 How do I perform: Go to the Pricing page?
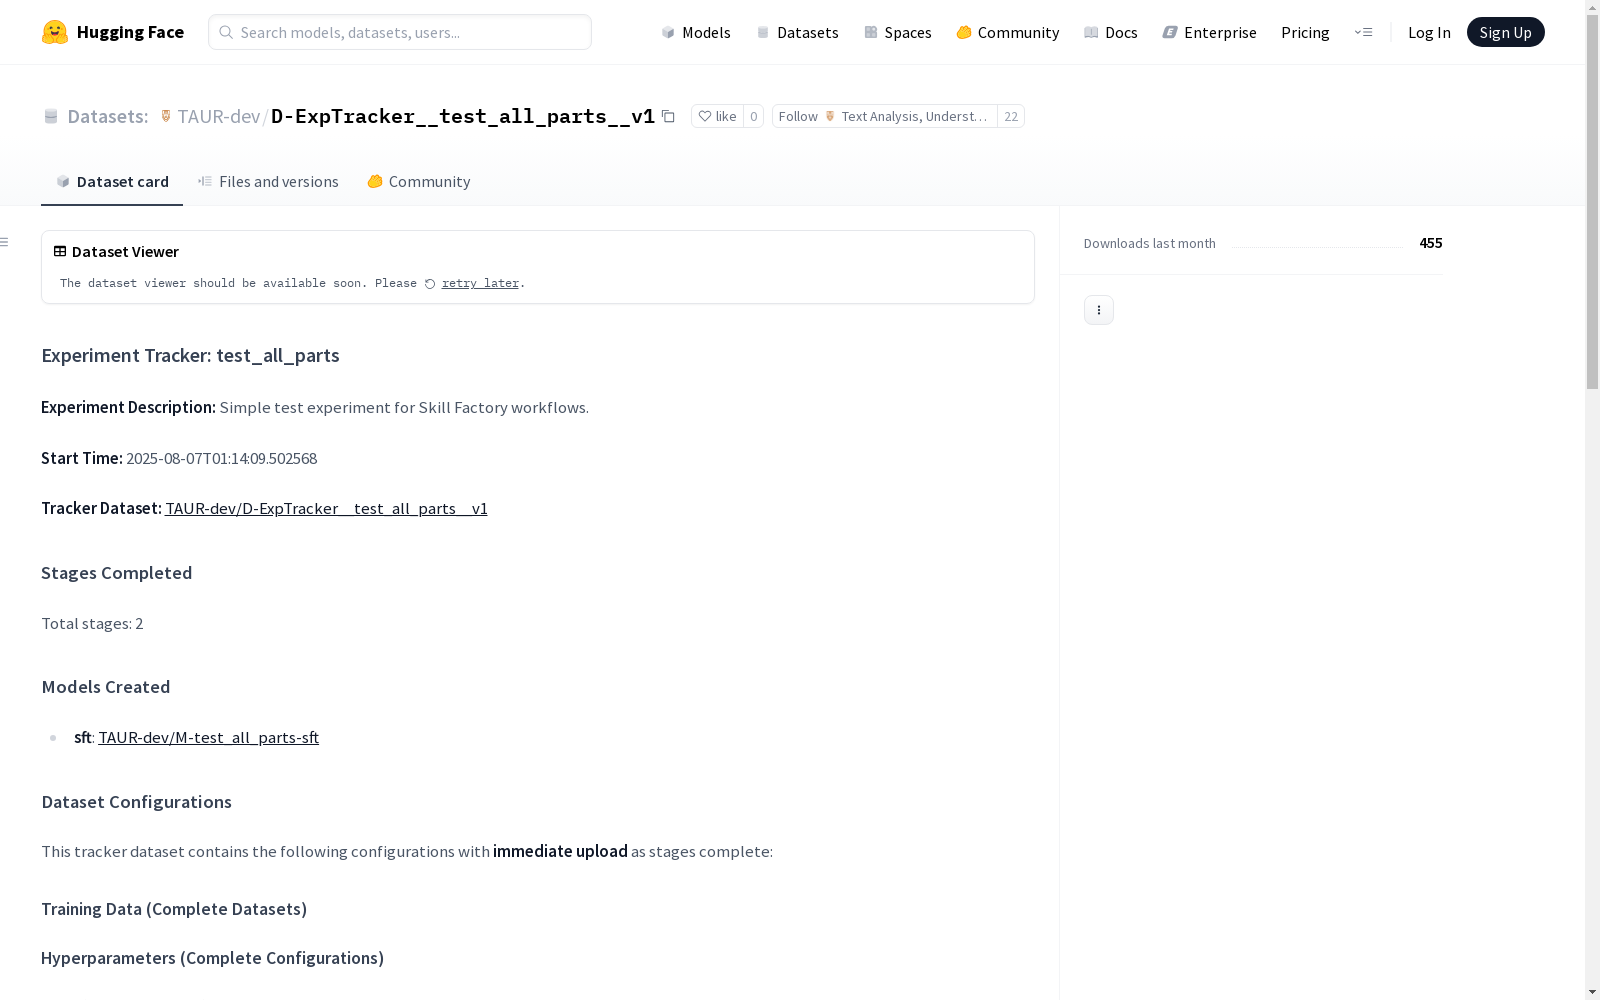(x=1305, y=32)
